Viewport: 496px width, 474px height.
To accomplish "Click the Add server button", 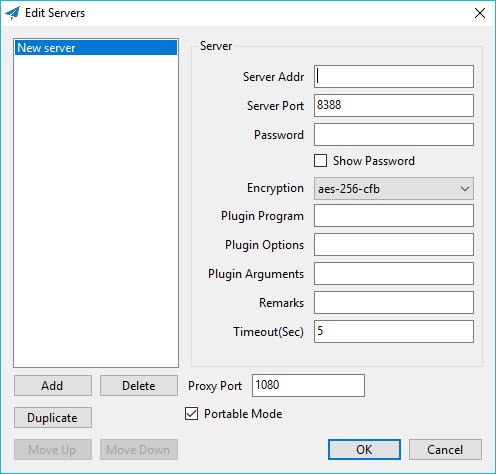I will pyautogui.click(x=53, y=386).
